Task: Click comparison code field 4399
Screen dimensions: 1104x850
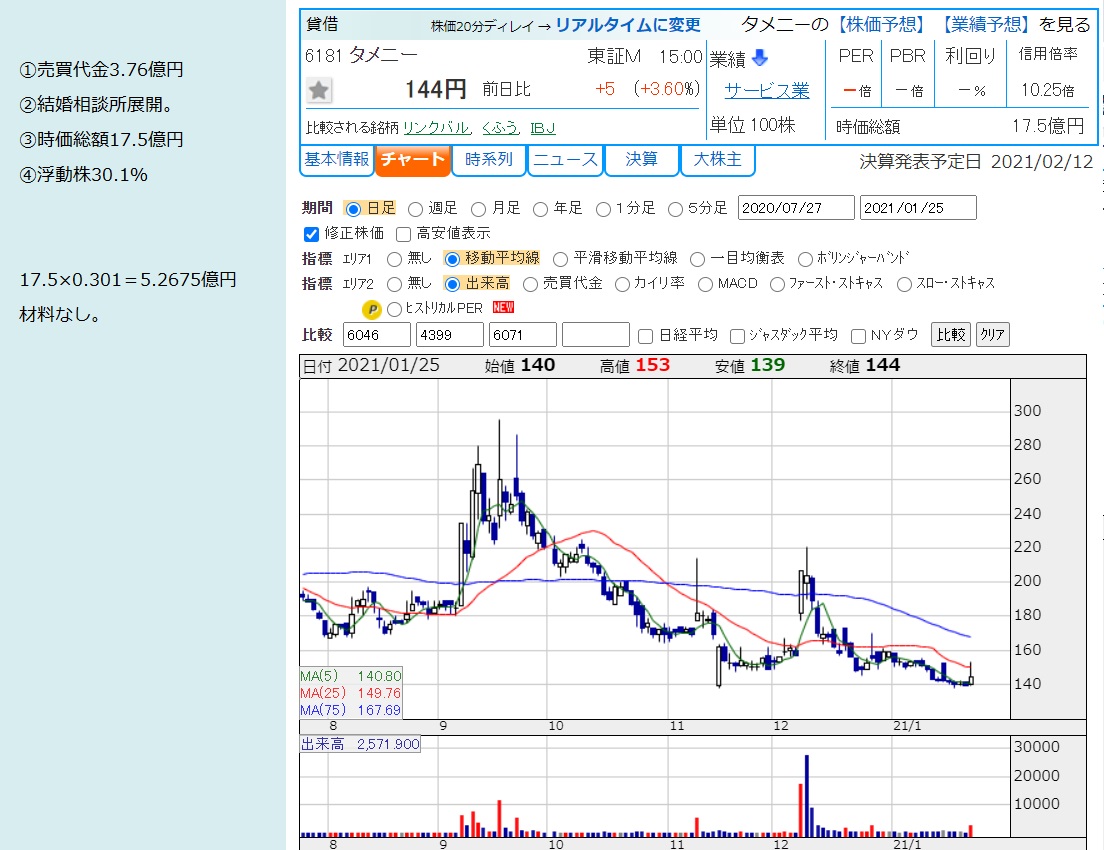Action: pos(450,335)
